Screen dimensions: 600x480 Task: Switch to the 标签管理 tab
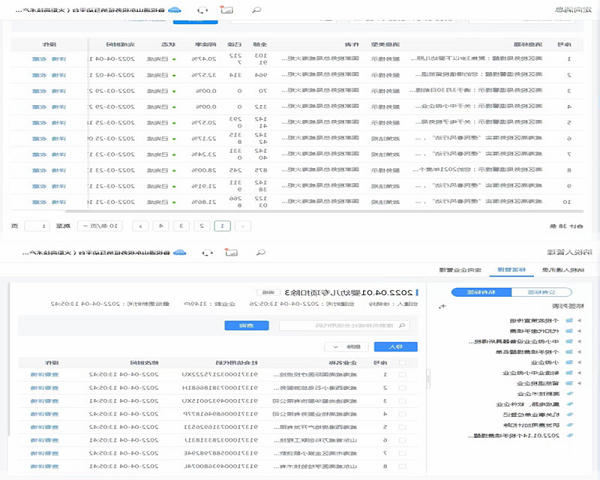[x=512, y=270]
